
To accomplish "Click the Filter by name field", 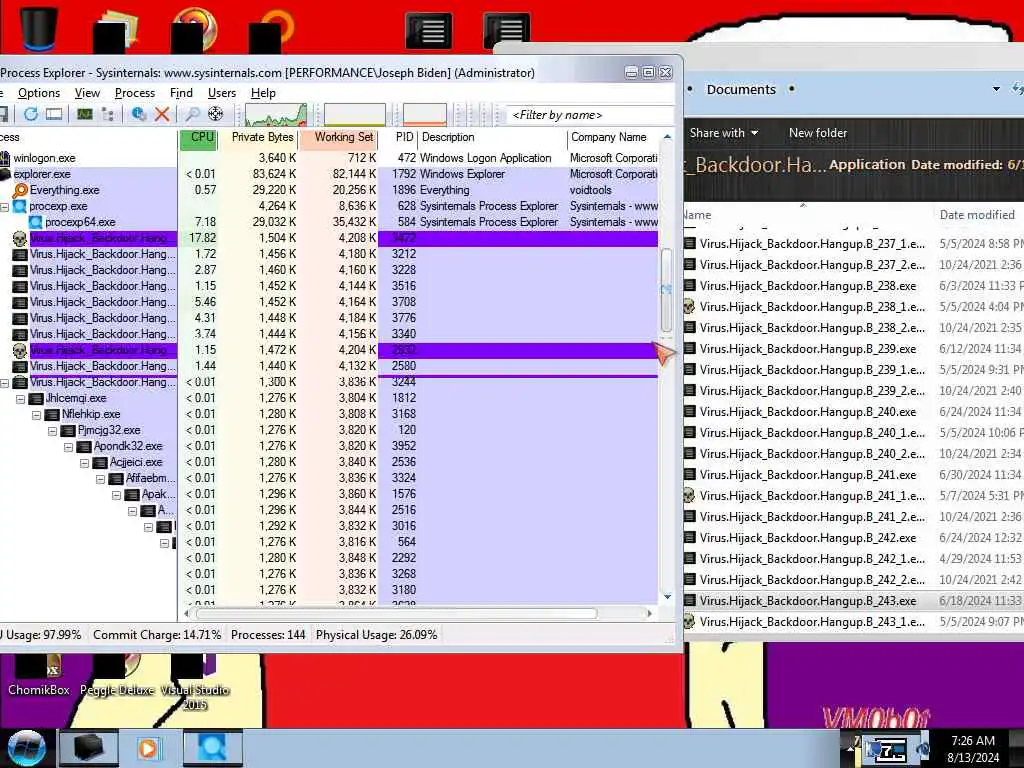I will click(x=590, y=115).
